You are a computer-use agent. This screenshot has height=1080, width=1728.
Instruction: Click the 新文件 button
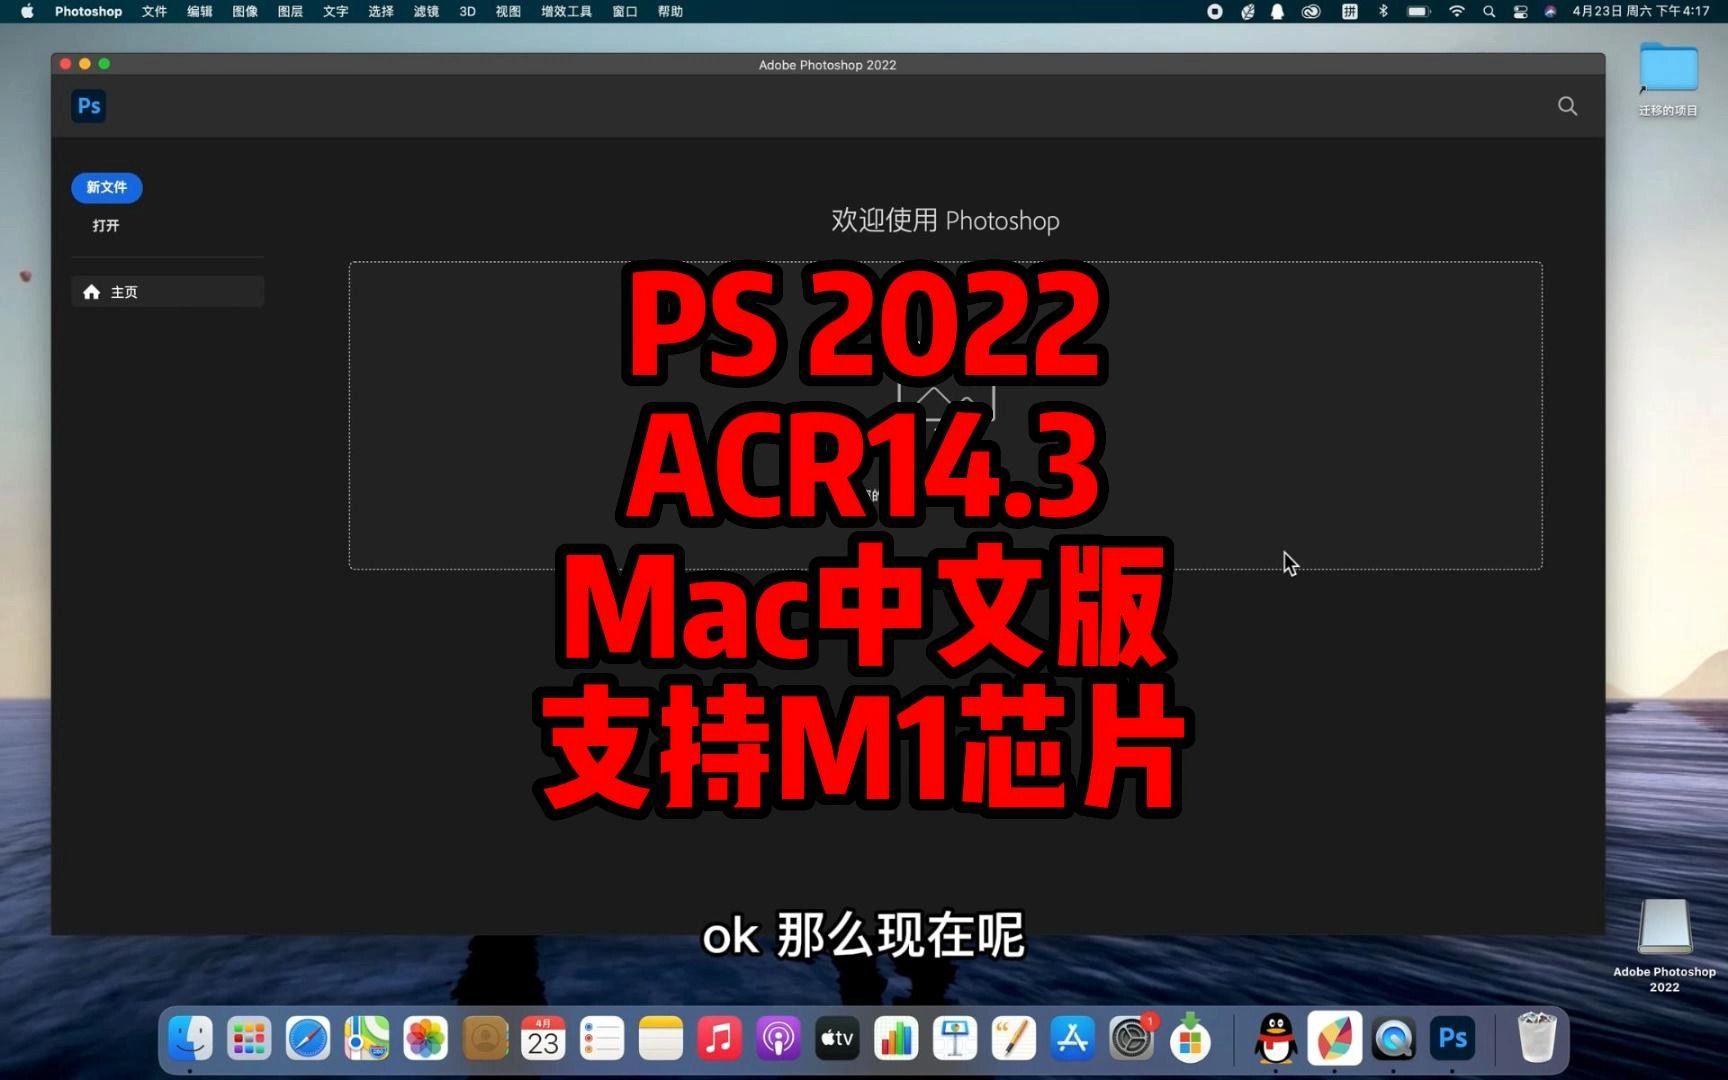pyautogui.click(x=106, y=187)
